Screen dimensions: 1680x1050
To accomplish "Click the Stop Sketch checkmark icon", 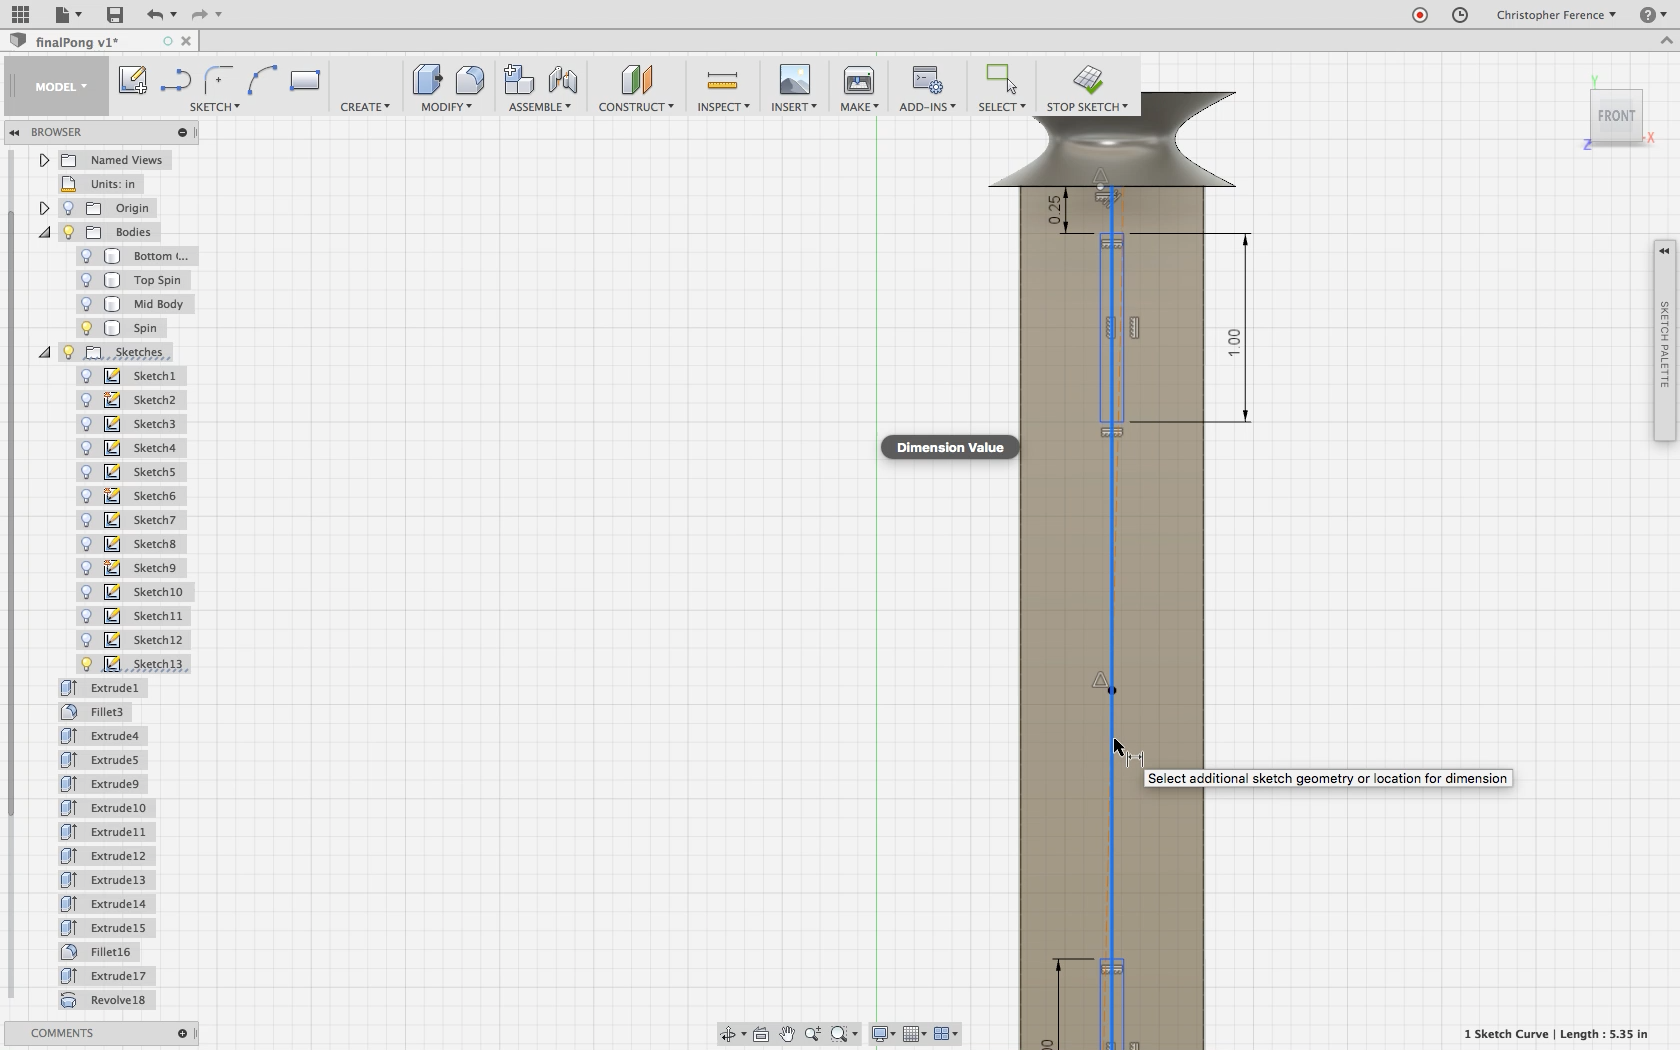I will 1088,80.
